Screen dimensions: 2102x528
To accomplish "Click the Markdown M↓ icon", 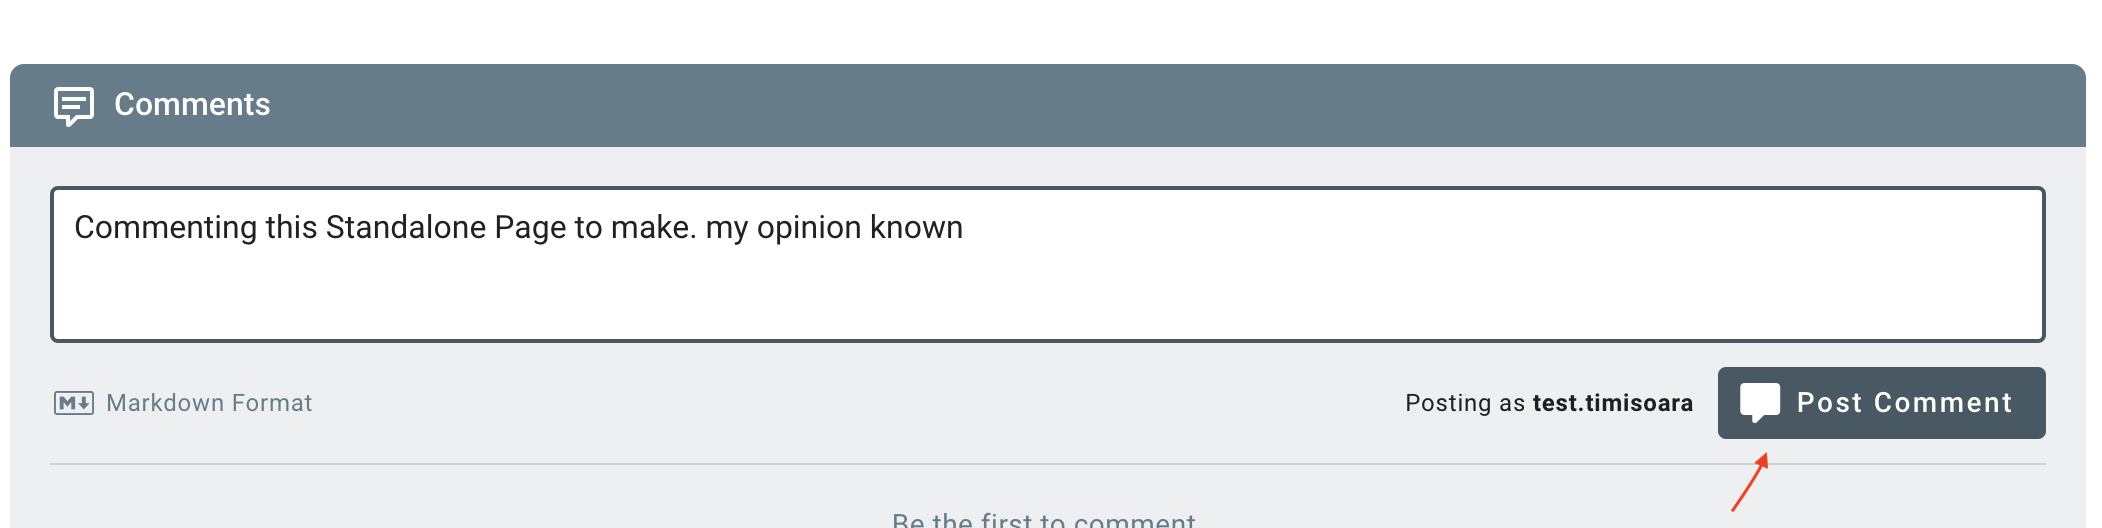I will (x=74, y=403).
